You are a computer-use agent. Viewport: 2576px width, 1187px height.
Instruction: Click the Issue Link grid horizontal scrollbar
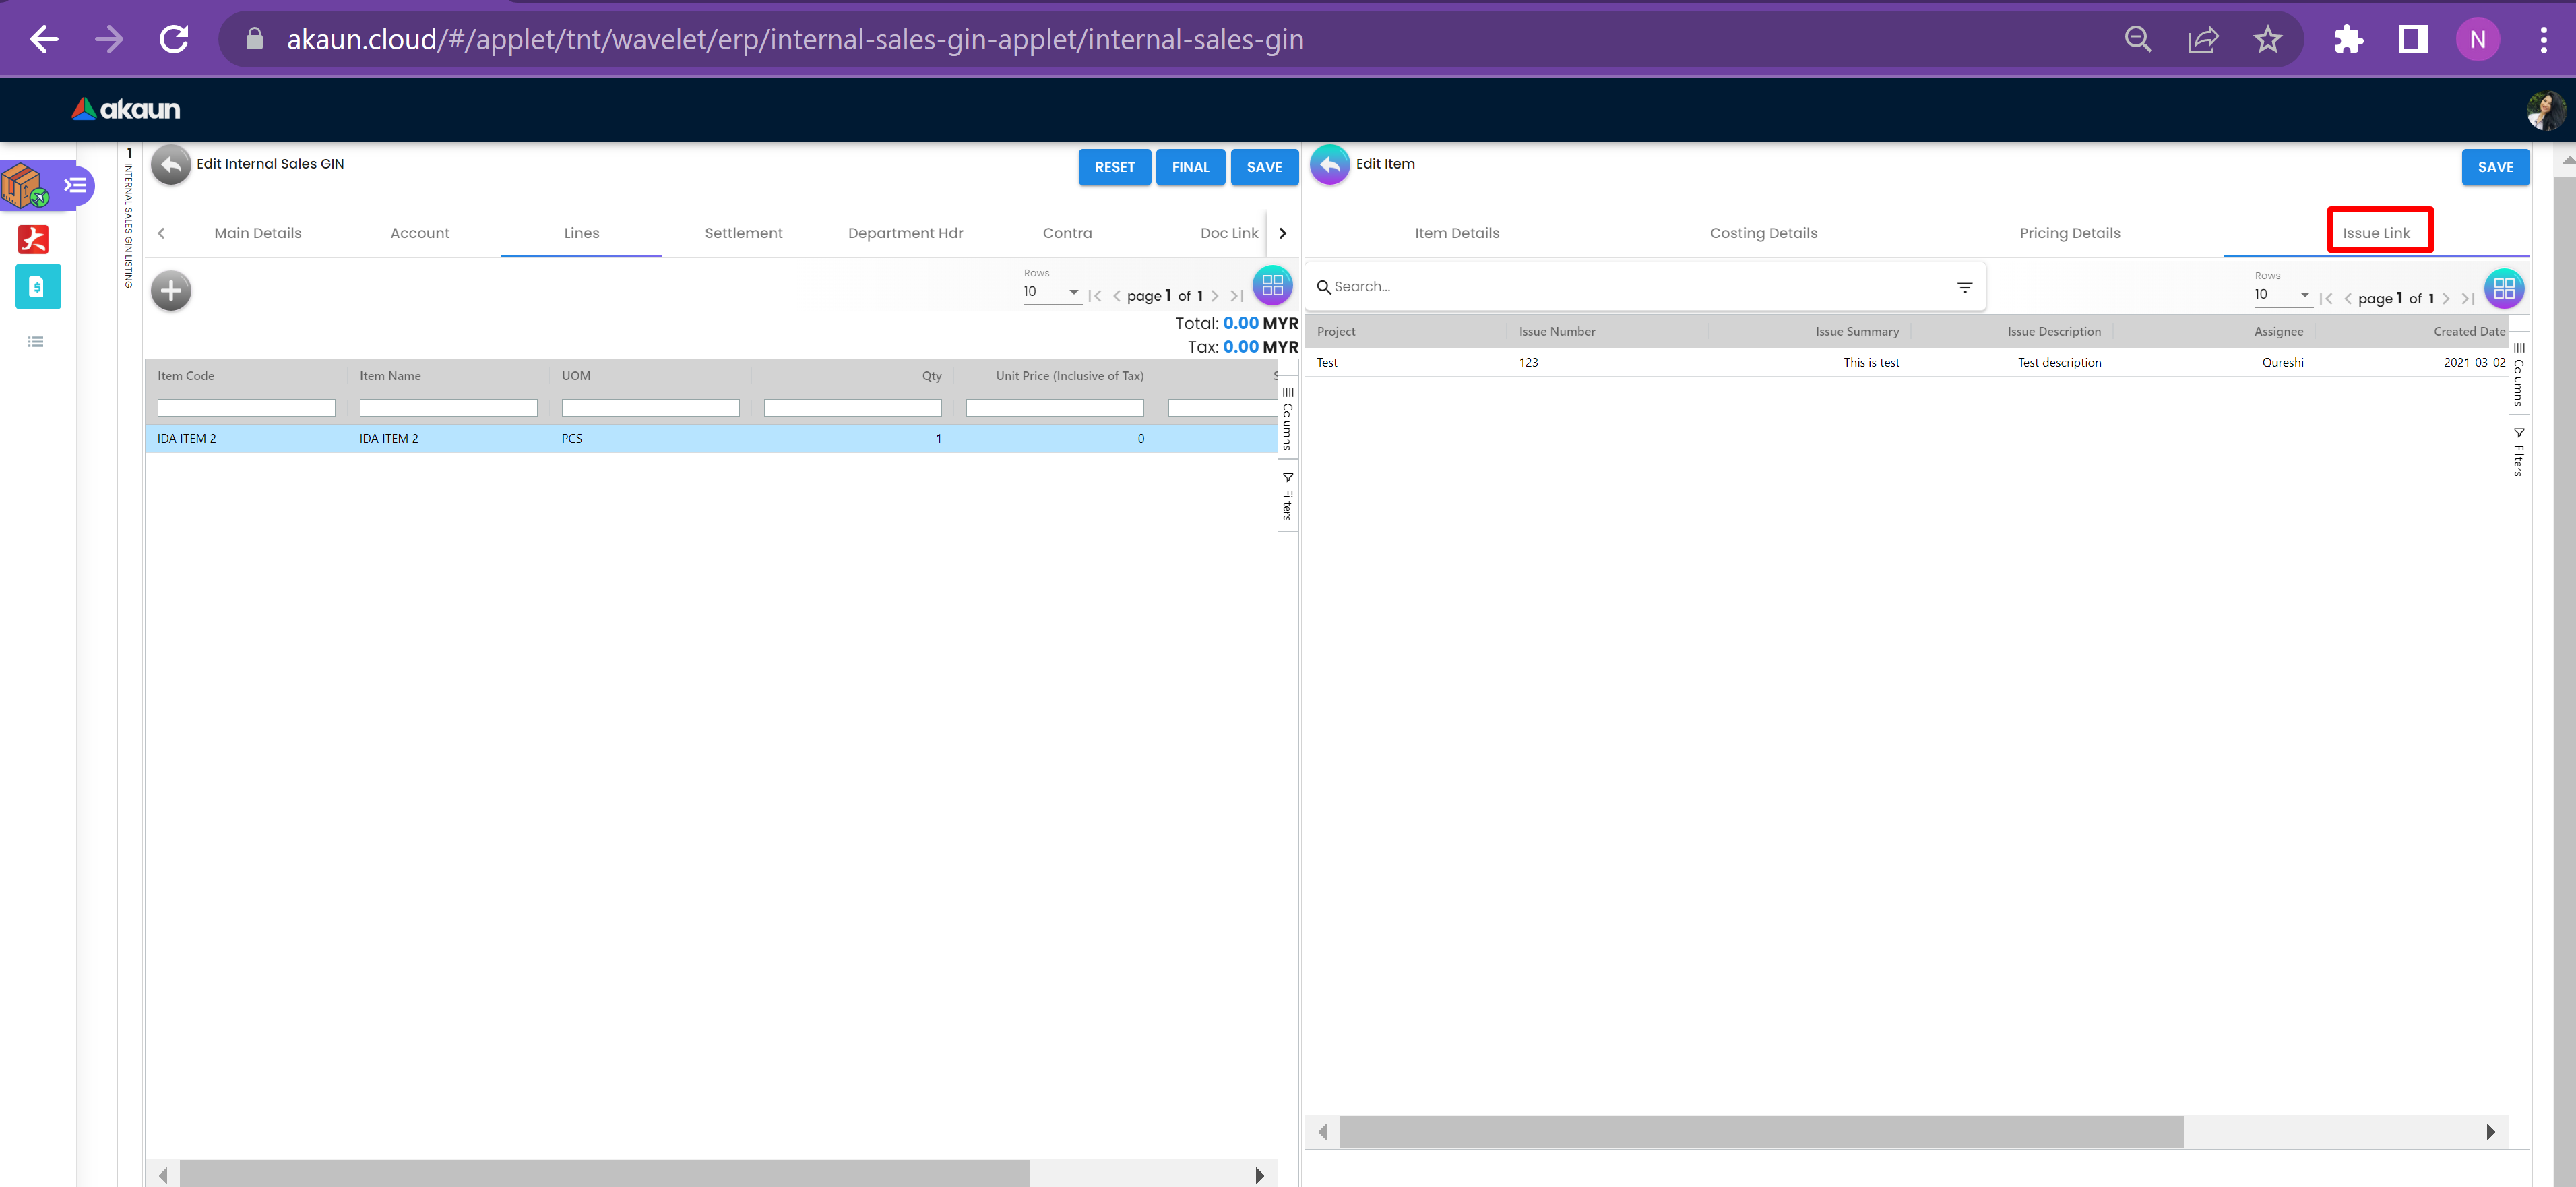click(1760, 1132)
